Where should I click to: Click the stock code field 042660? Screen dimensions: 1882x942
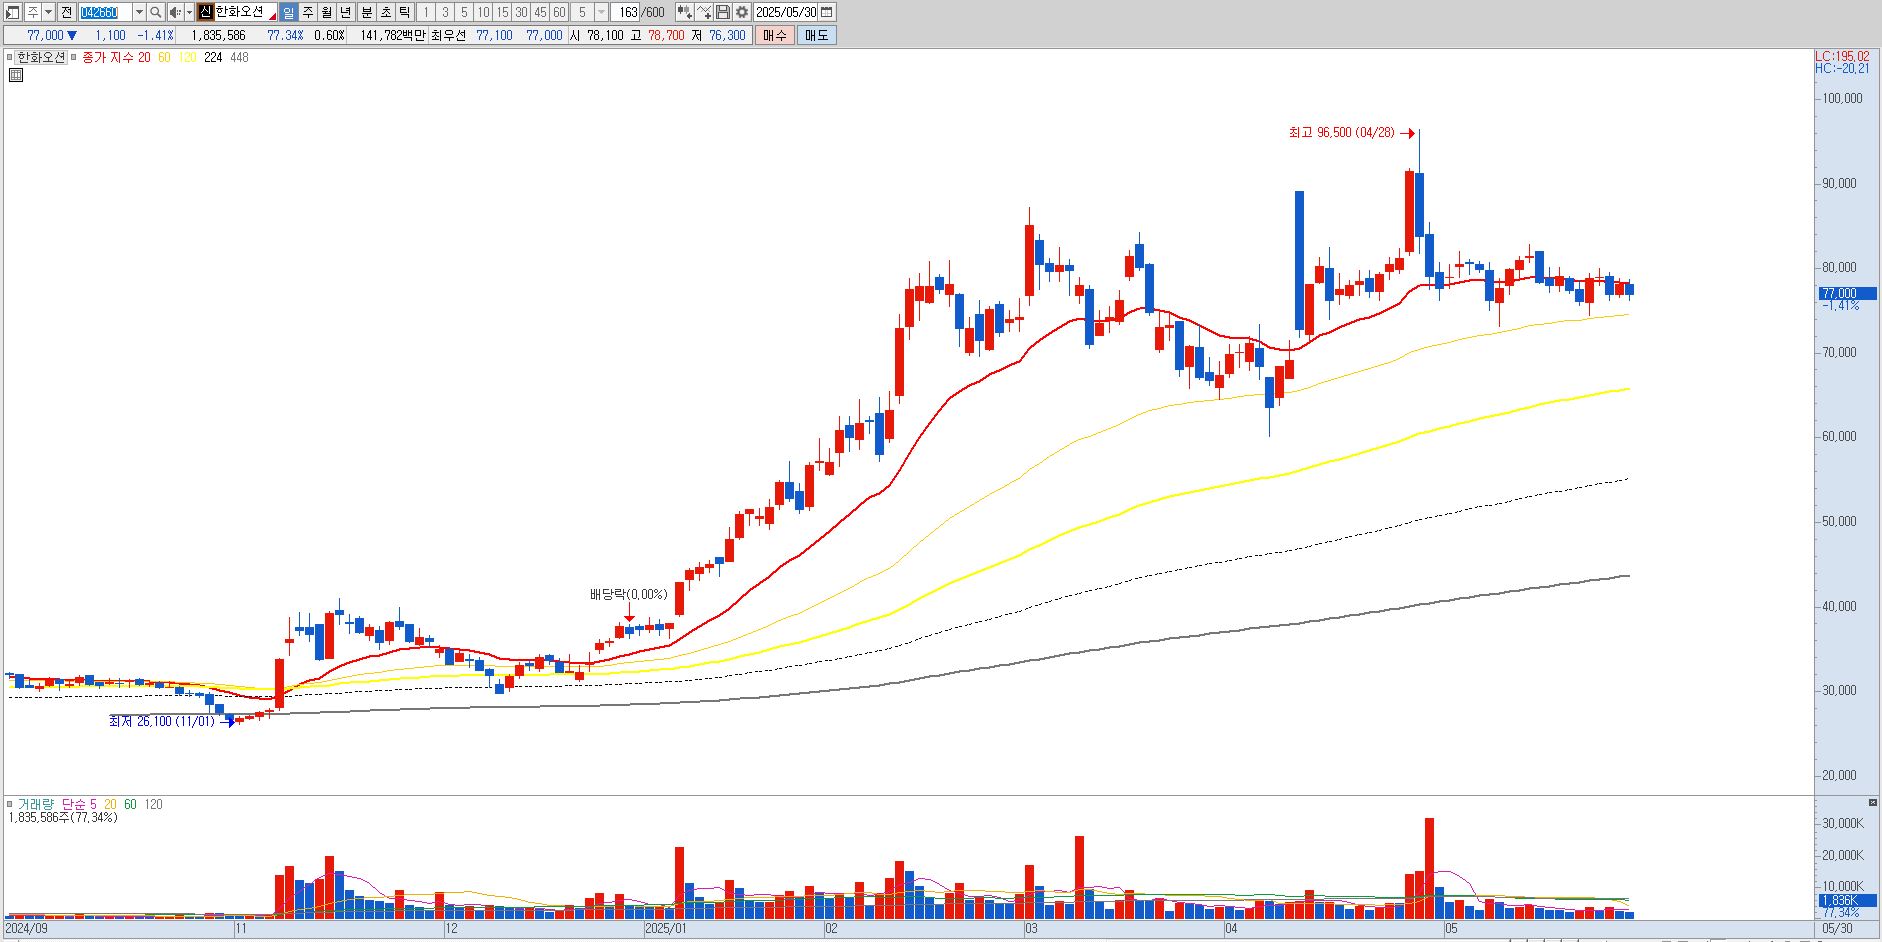pyautogui.click(x=105, y=12)
